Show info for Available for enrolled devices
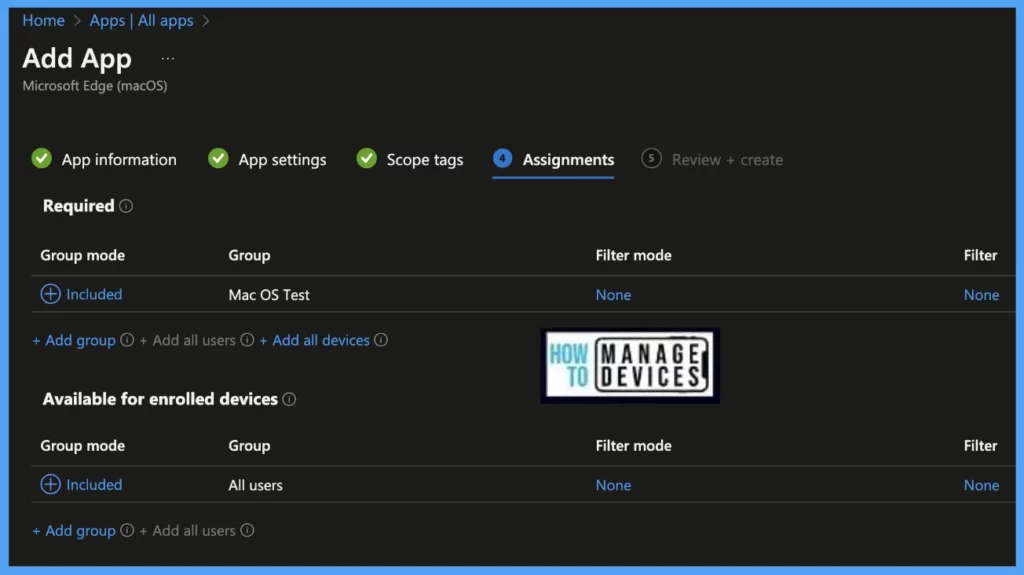Screen dimensions: 1024x575 (289, 399)
